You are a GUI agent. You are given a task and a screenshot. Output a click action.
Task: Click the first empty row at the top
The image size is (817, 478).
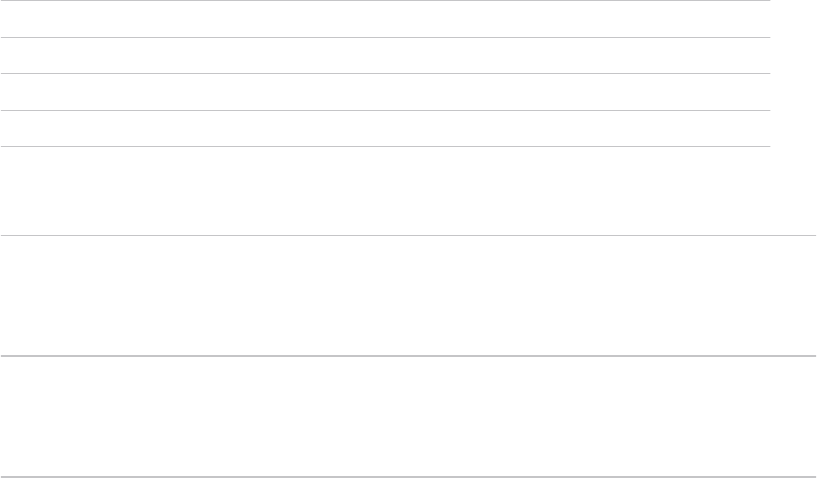(x=385, y=19)
